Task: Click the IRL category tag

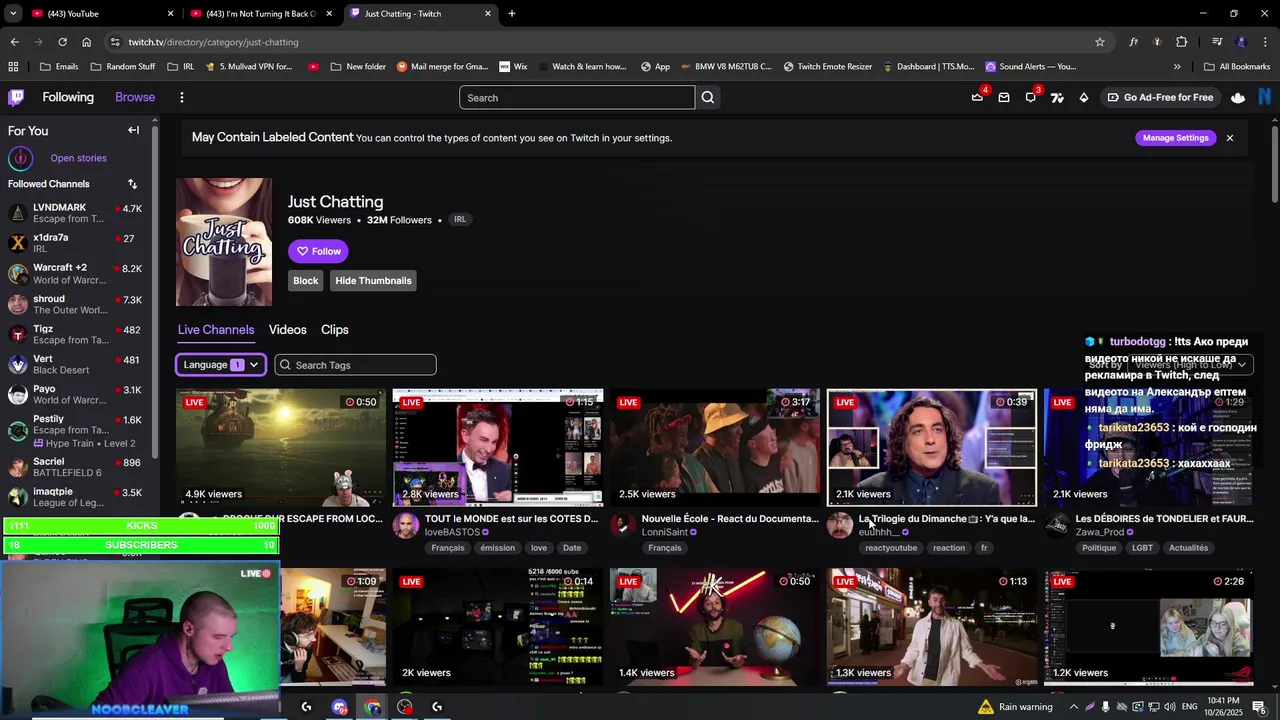Action: (460, 220)
